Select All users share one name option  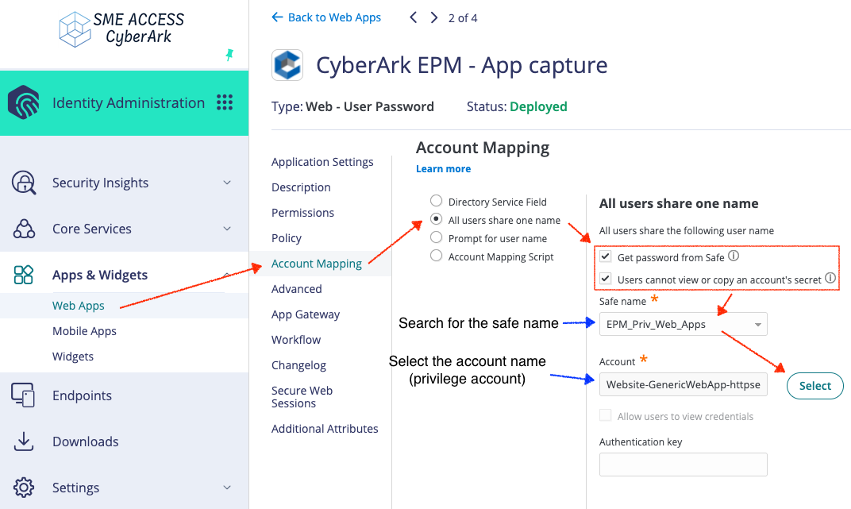436,219
